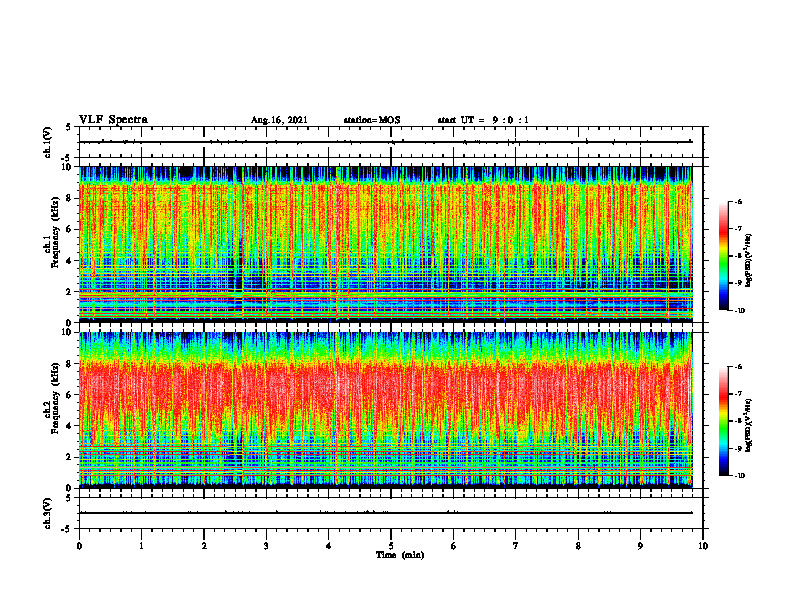The height and width of the screenshot is (612, 792).
Task: Click the 'ch.3(V)' waveform axis label
Action: click(x=47, y=513)
